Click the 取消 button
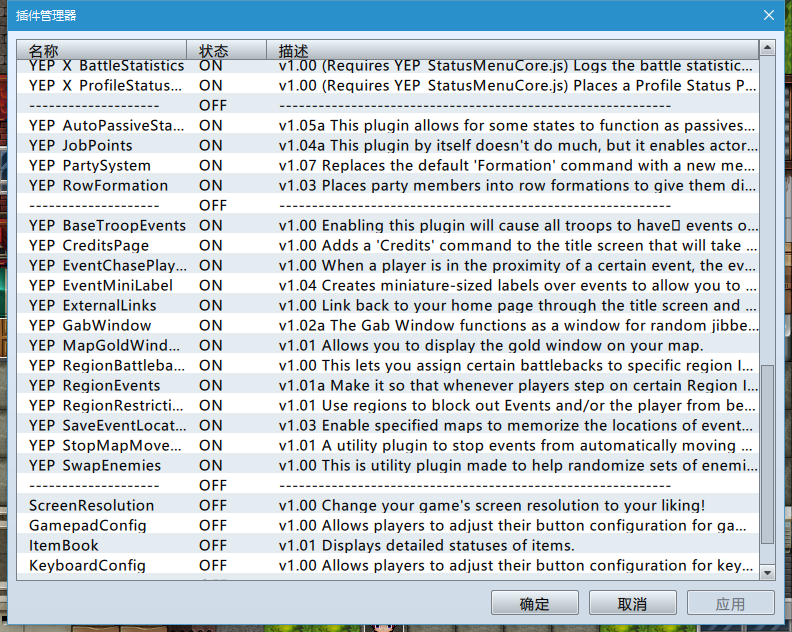Image resolution: width=792 pixels, height=632 pixels. [x=632, y=603]
